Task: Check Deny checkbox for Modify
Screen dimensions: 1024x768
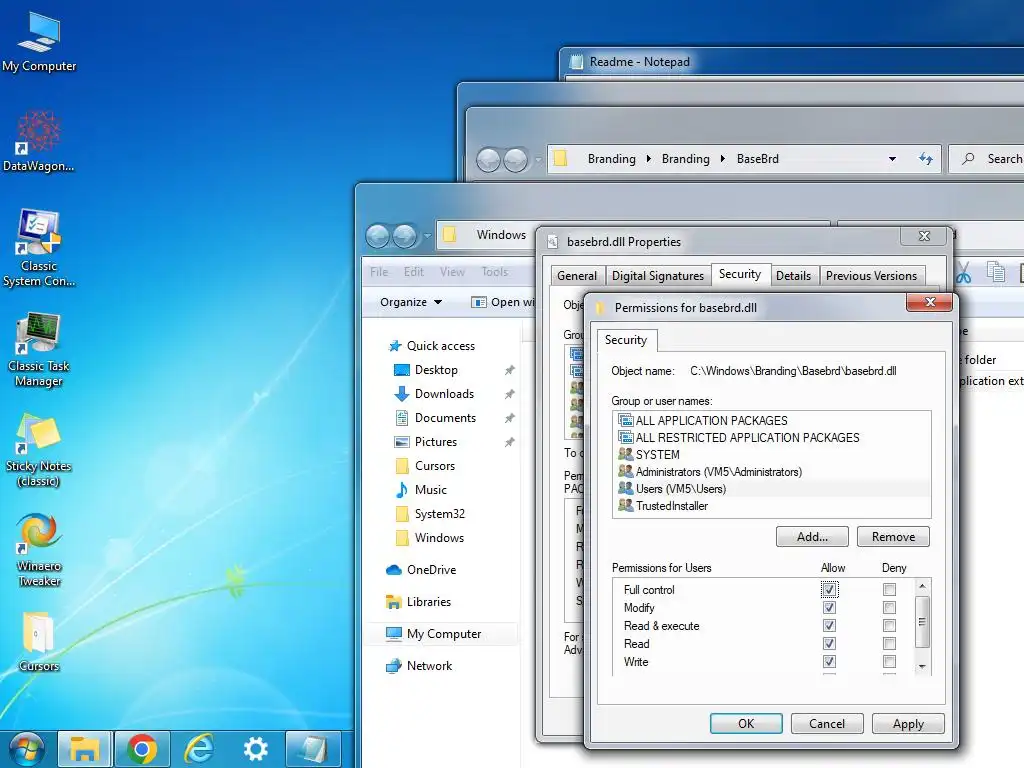Action: click(889, 607)
